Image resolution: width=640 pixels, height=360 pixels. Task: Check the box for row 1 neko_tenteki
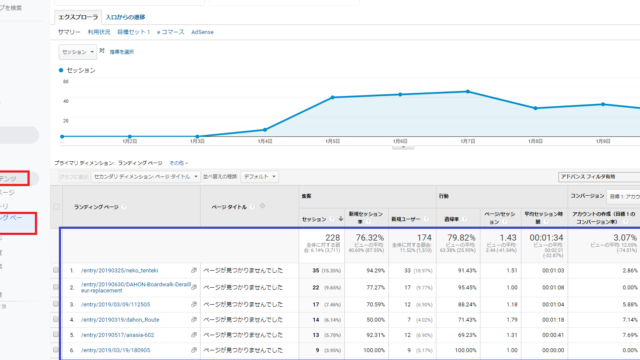point(56,270)
